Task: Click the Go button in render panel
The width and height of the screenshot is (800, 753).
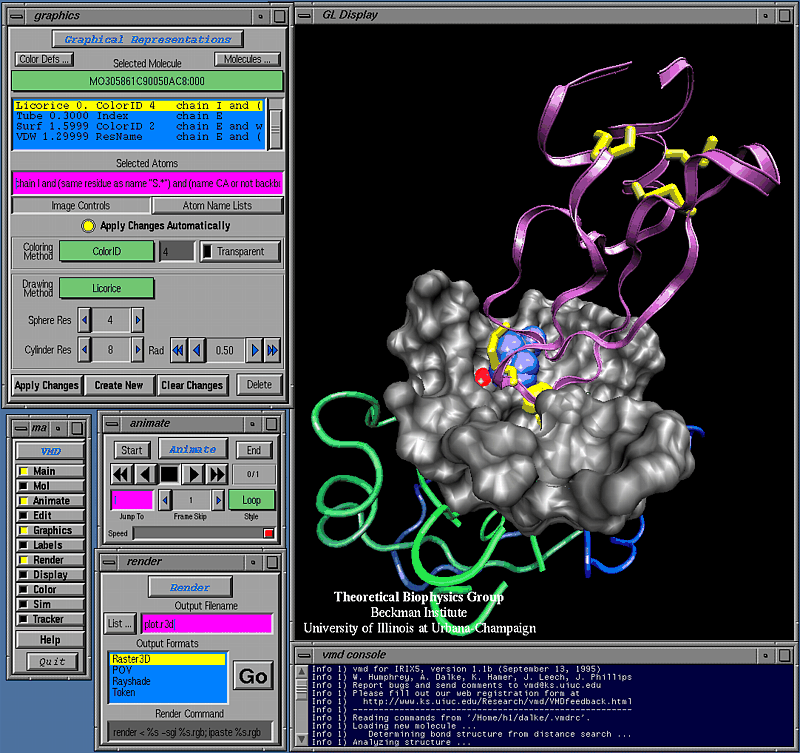Action: click(253, 677)
